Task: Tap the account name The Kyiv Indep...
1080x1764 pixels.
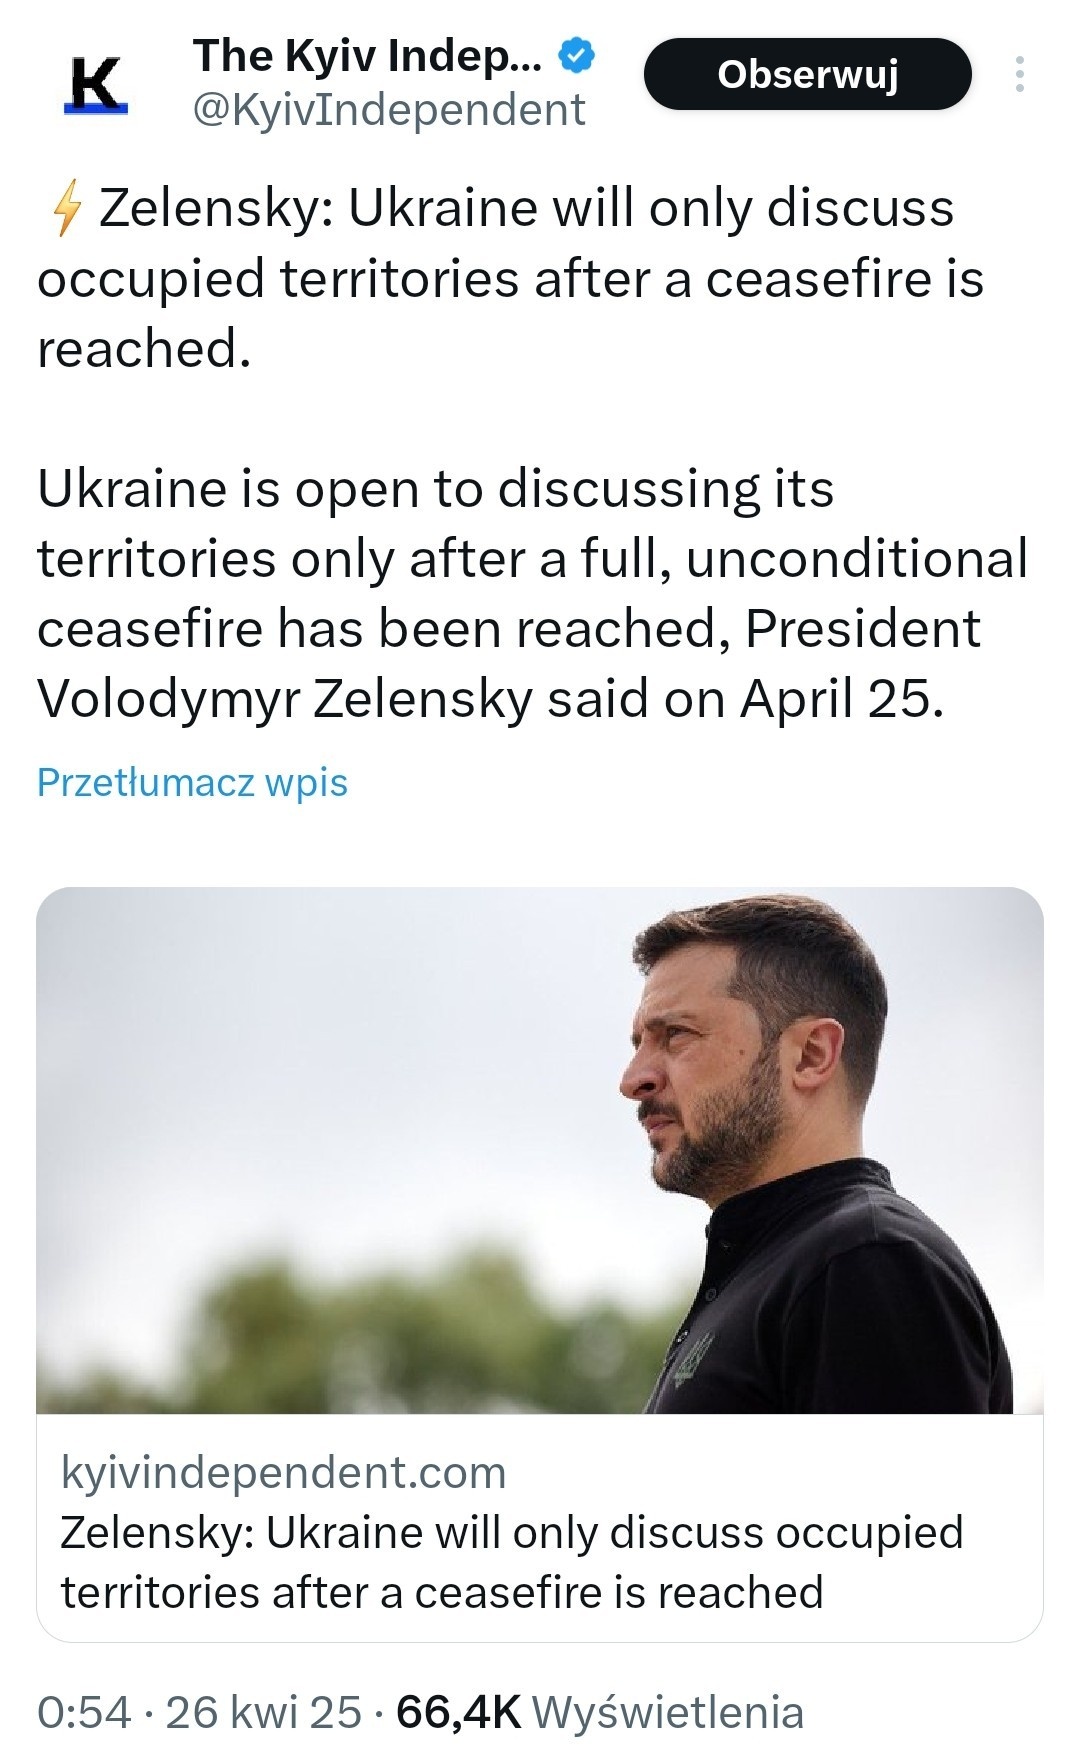Action: point(367,57)
